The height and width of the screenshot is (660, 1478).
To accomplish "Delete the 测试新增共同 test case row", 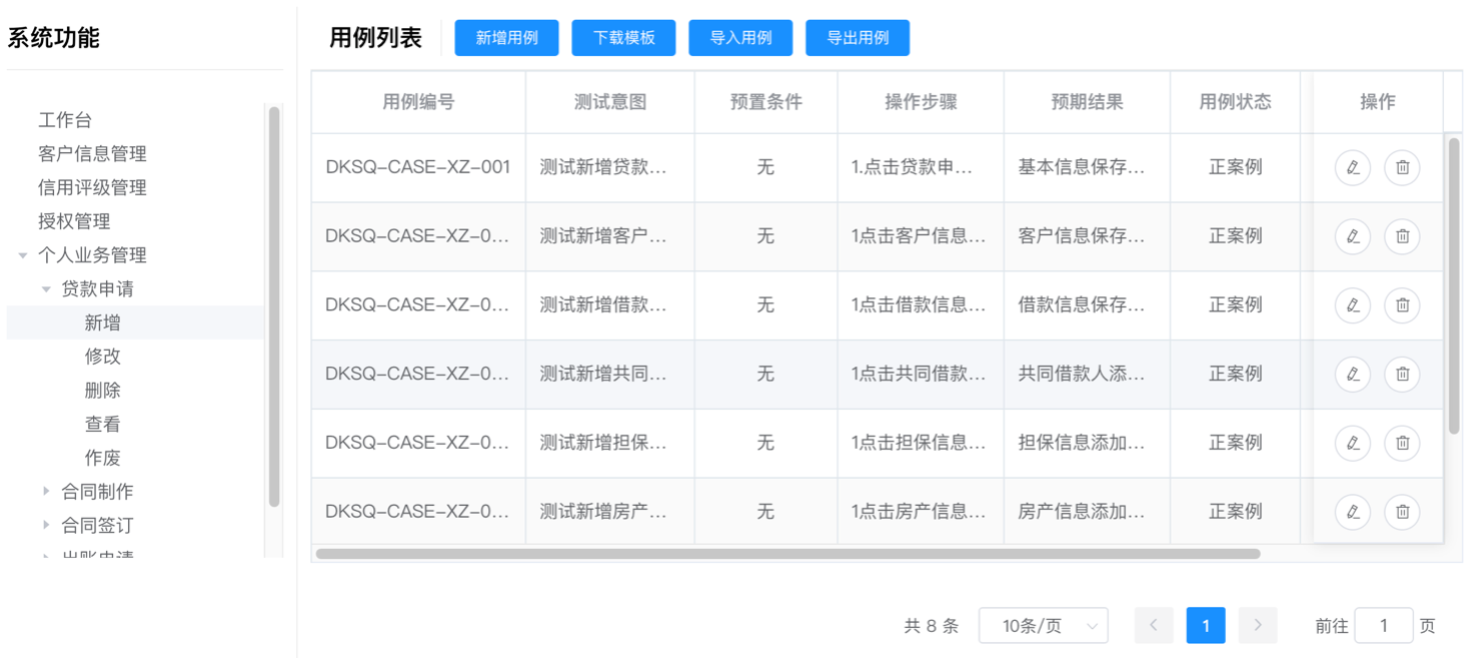I will pyautogui.click(x=1402, y=374).
